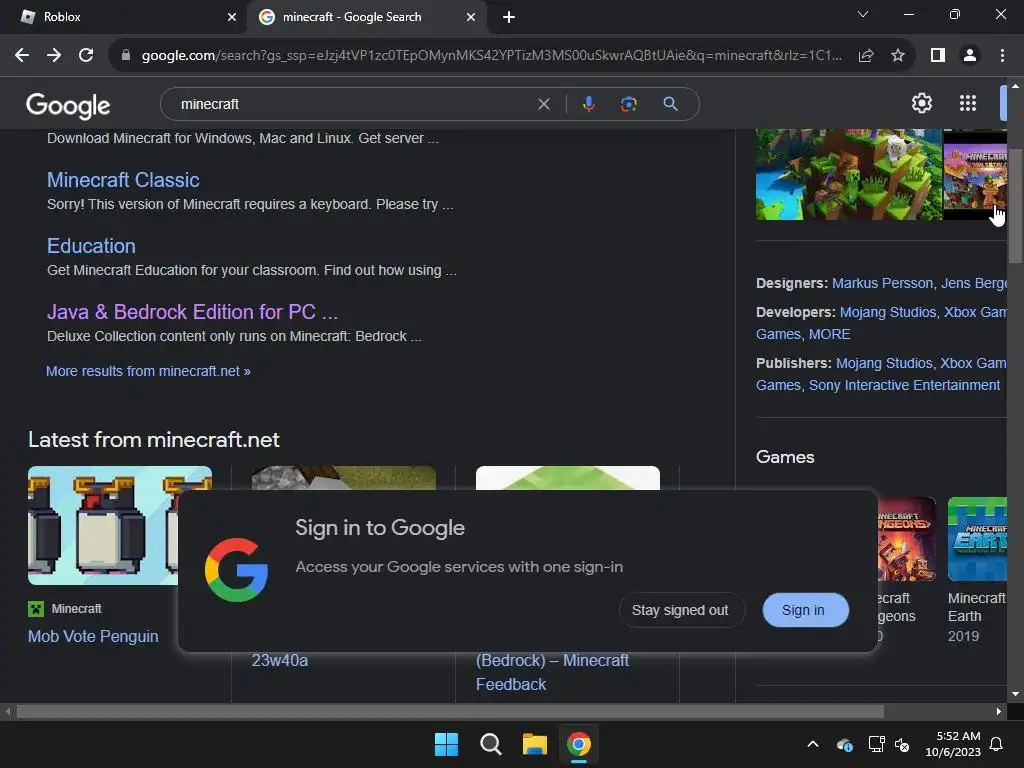Close the Roblox tab
The height and width of the screenshot is (768, 1024).
point(232,17)
